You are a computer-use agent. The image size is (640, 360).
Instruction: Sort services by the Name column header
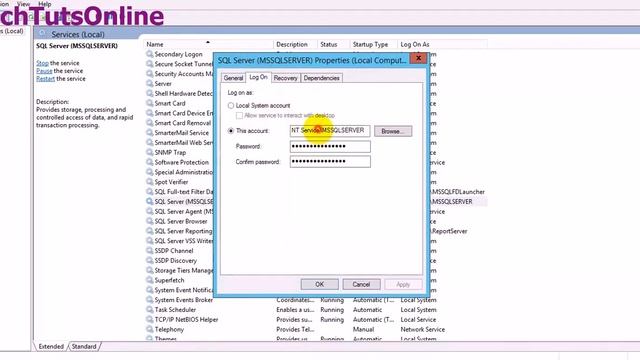point(208,44)
